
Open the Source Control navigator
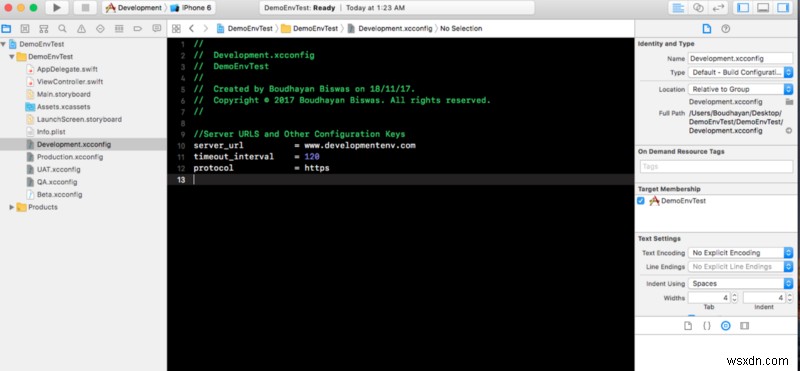[x=25, y=29]
